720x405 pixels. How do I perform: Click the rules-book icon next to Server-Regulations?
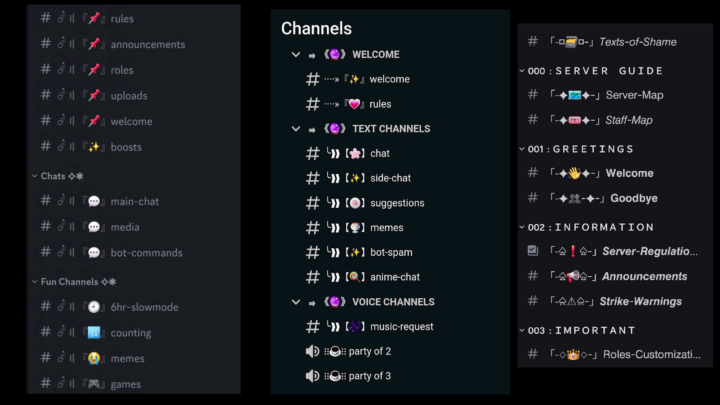tap(533, 251)
